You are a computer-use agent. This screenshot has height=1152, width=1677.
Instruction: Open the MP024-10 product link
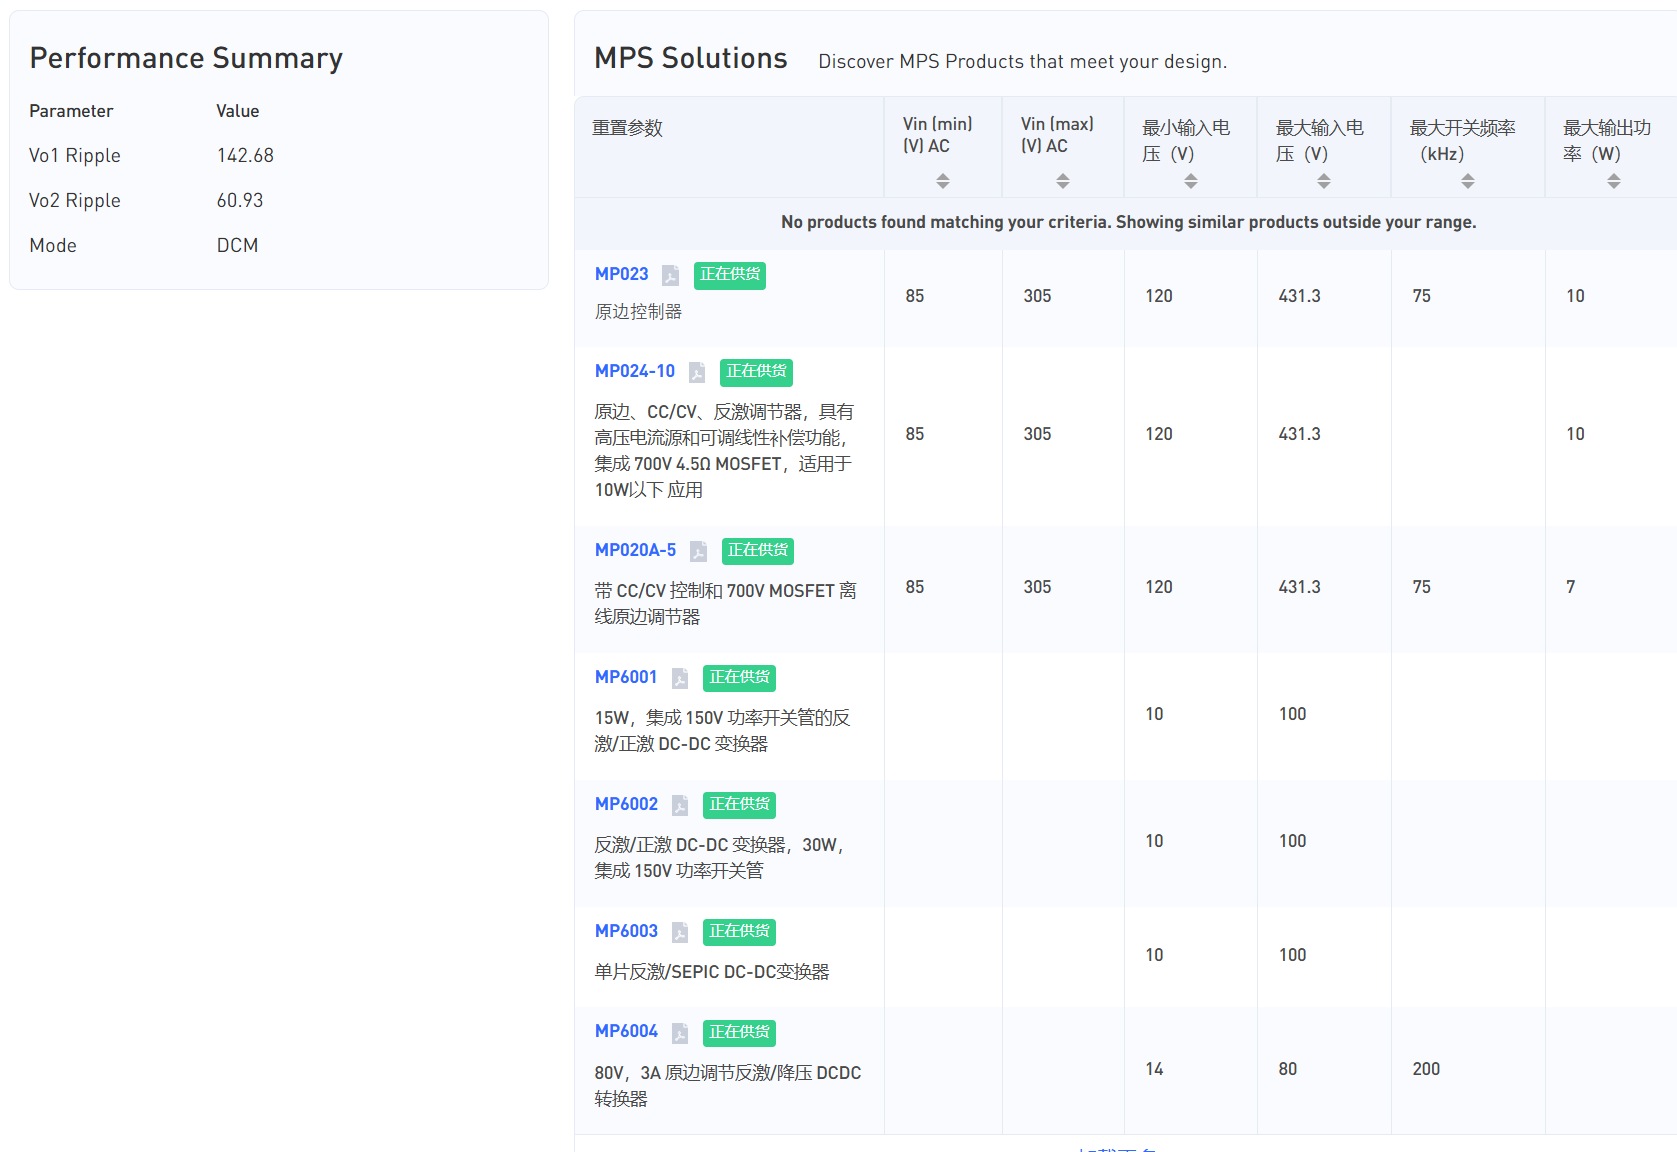[x=634, y=371]
